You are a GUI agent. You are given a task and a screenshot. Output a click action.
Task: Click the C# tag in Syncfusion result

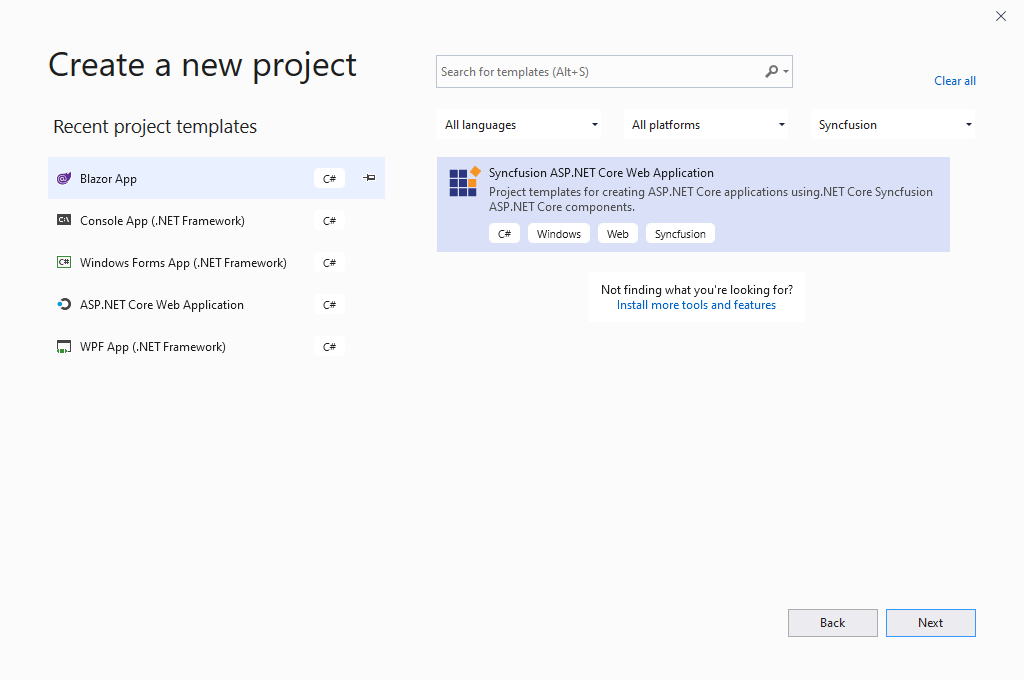click(504, 233)
